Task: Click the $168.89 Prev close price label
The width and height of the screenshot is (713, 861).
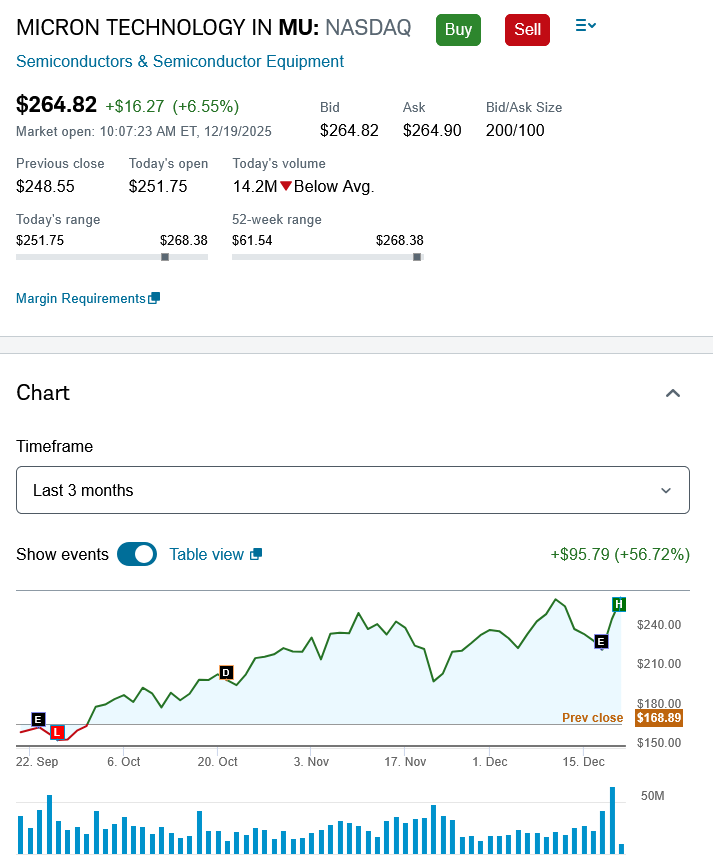Action: pos(659,718)
